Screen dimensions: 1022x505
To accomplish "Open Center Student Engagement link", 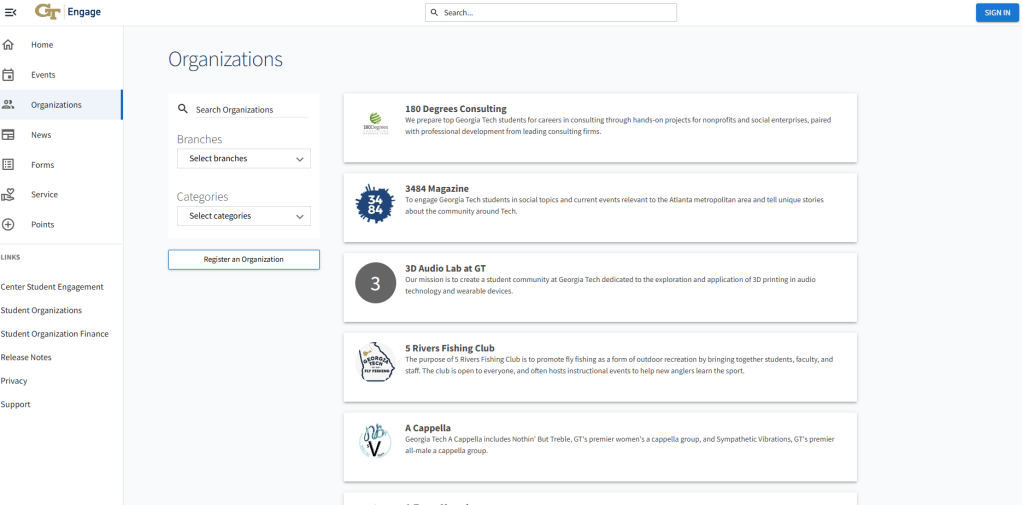I will point(52,287).
